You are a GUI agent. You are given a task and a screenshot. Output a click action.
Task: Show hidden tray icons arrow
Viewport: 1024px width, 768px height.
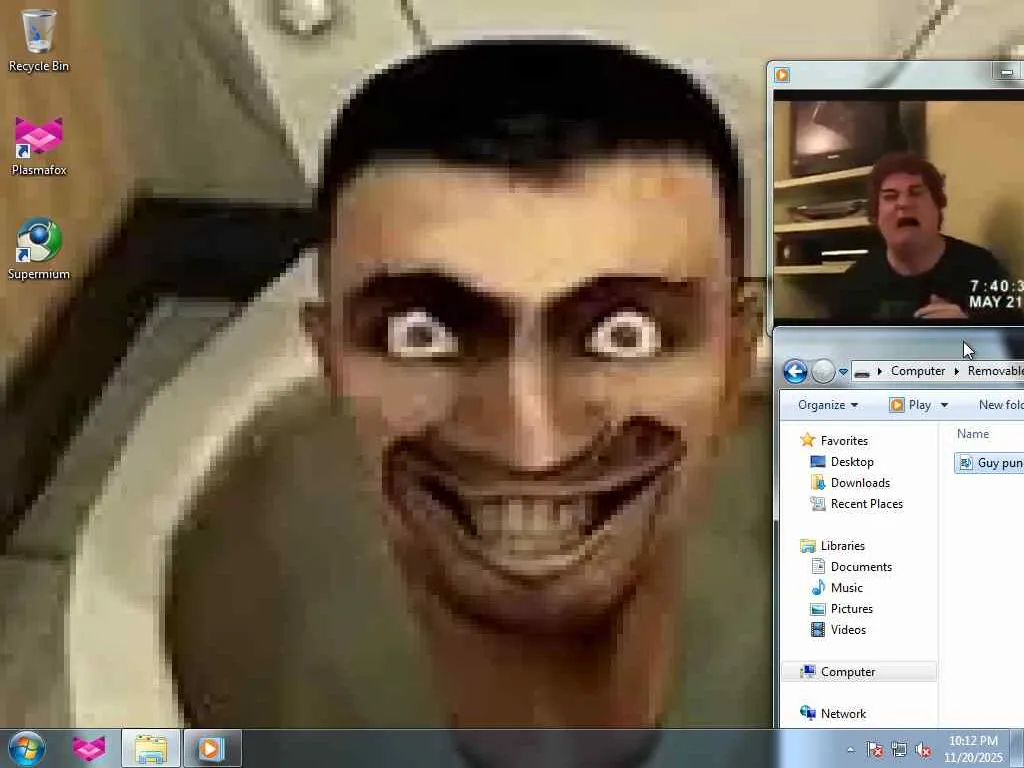pyautogui.click(x=850, y=750)
